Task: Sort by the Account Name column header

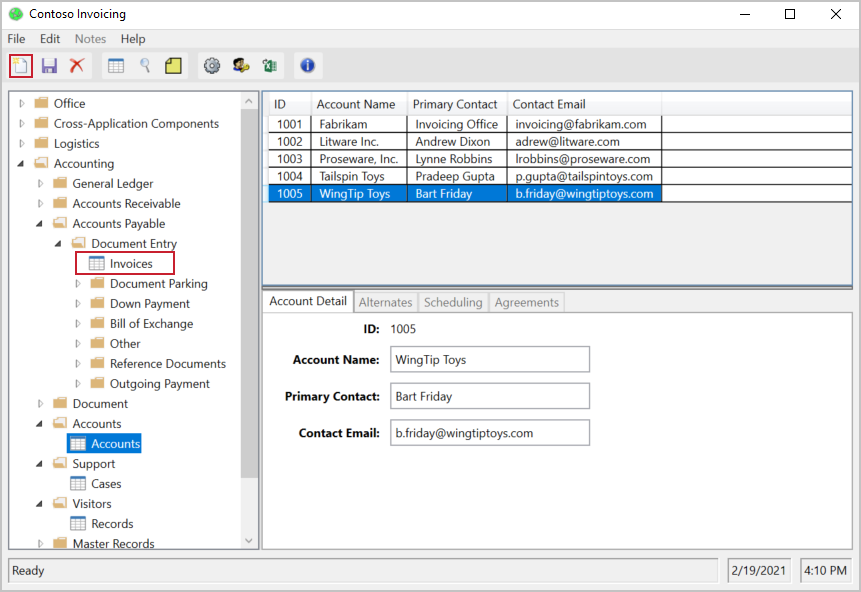Action: click(359, 104)
